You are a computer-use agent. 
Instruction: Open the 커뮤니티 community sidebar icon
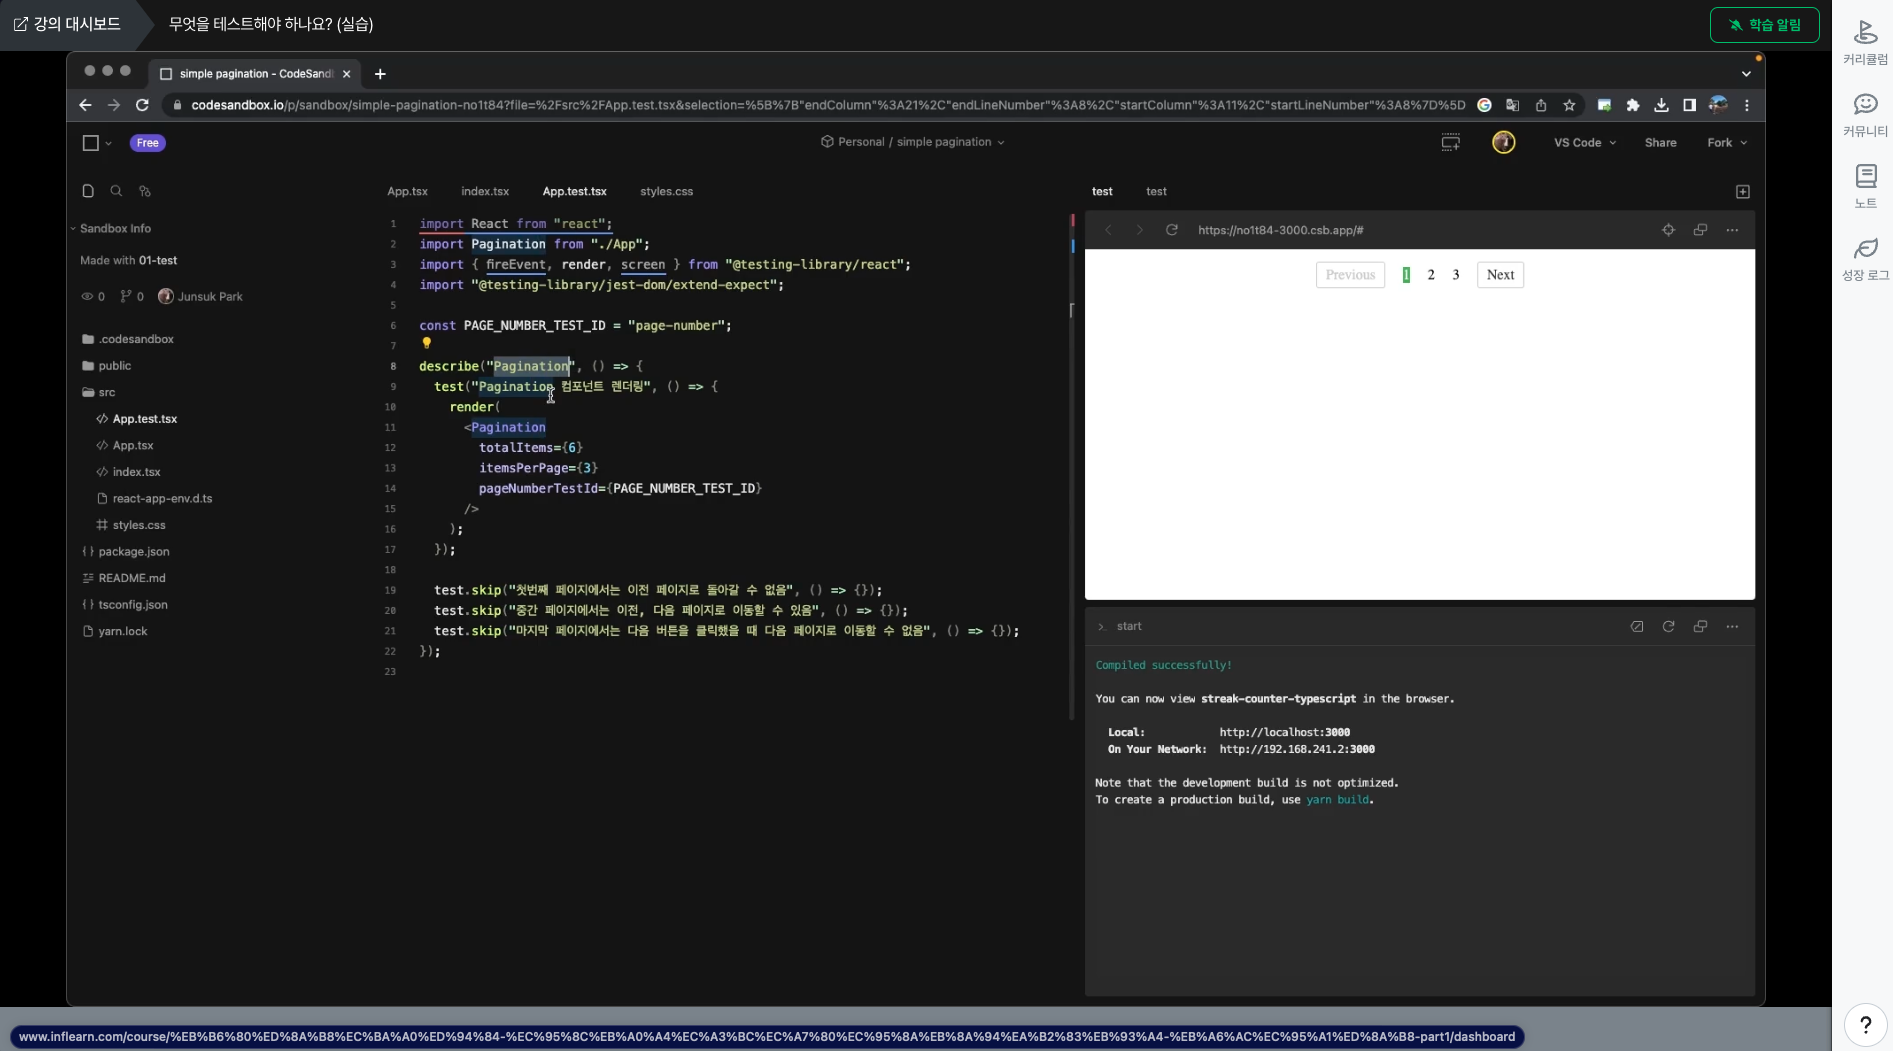tap(1865, 115)
